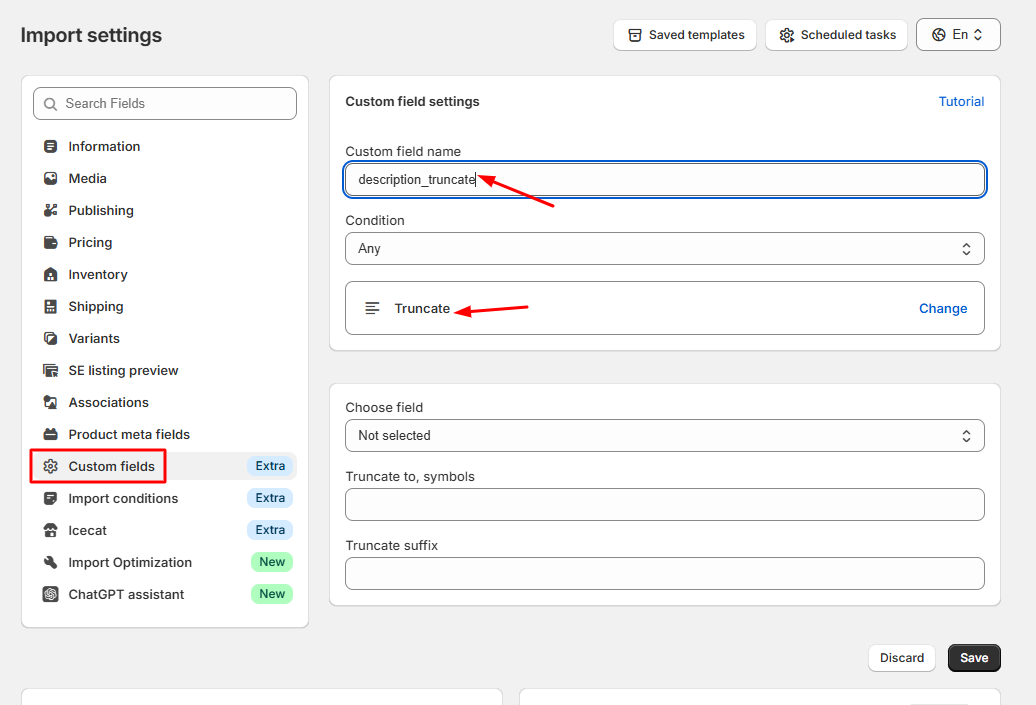The height and width of the screenshot is (705, 1036).
Task: Focus the Search Fields box
Action: pos(165,104)
